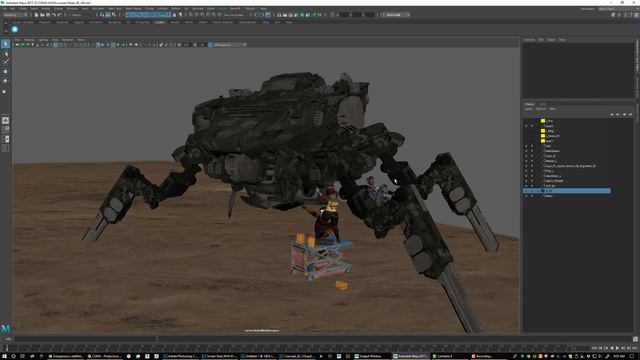Viewport: 640px width, 360px height.
Task: Toggle visibility V of layer2
Action: 526,126
